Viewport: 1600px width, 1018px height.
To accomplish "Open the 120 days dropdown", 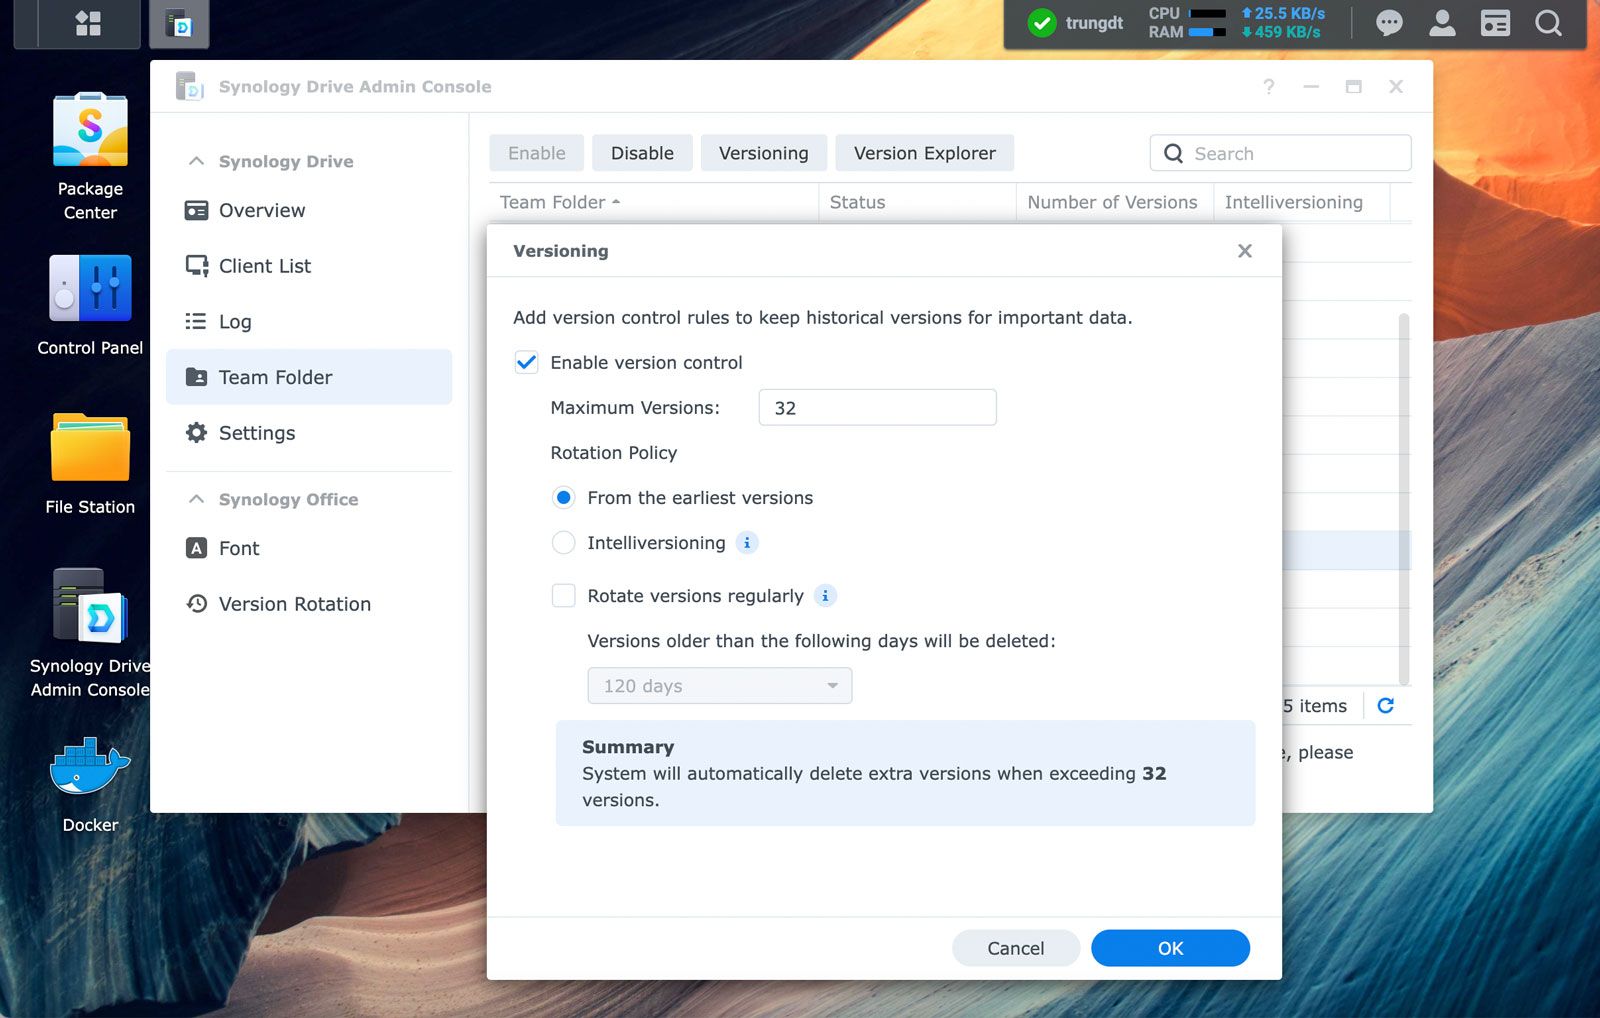I will [720, 686].
